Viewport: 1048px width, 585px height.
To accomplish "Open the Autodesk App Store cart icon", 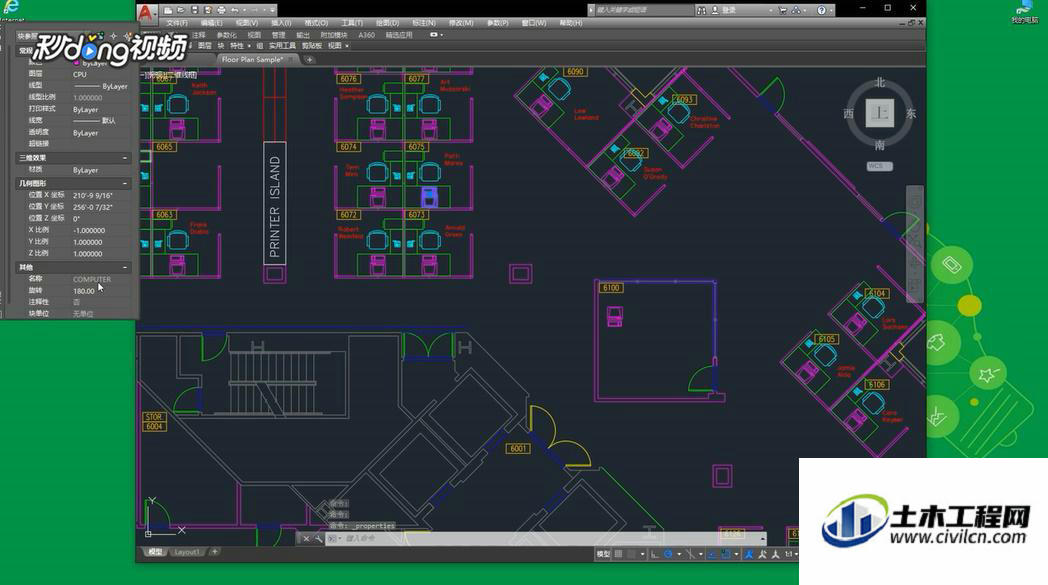I will click(783, 10).
